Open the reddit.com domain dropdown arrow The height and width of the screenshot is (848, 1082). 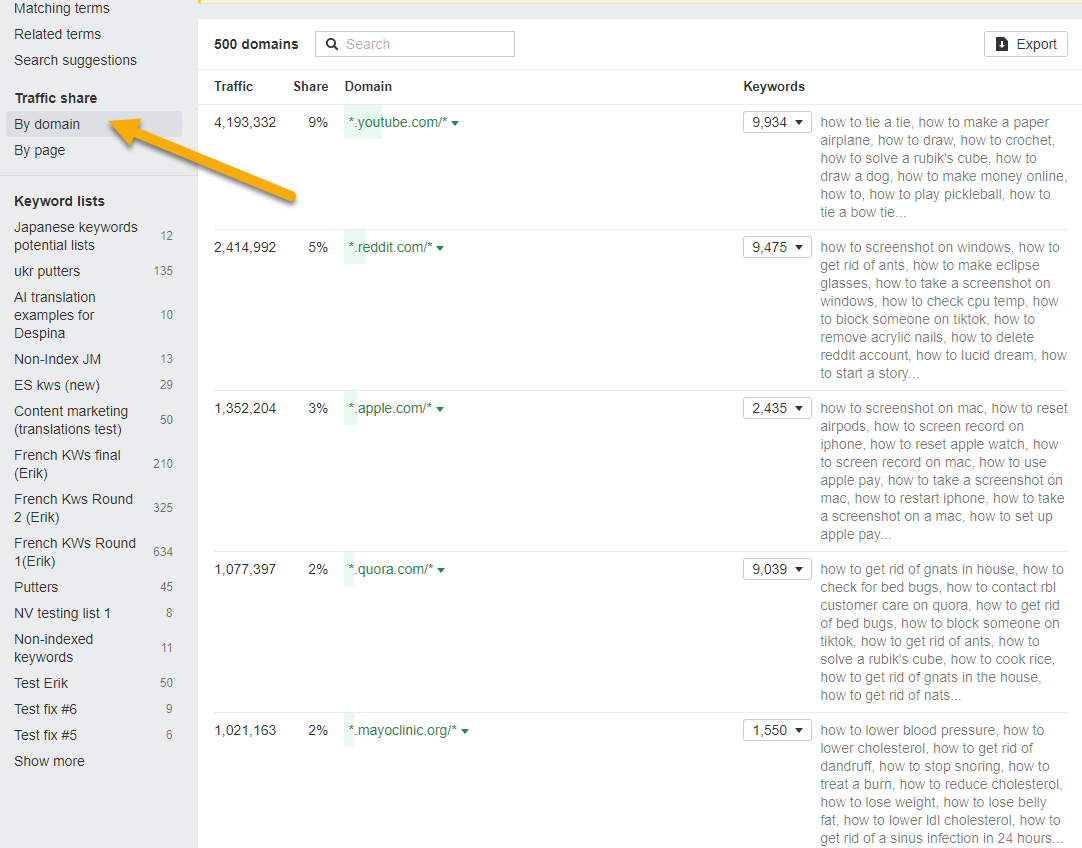point(440,248)
